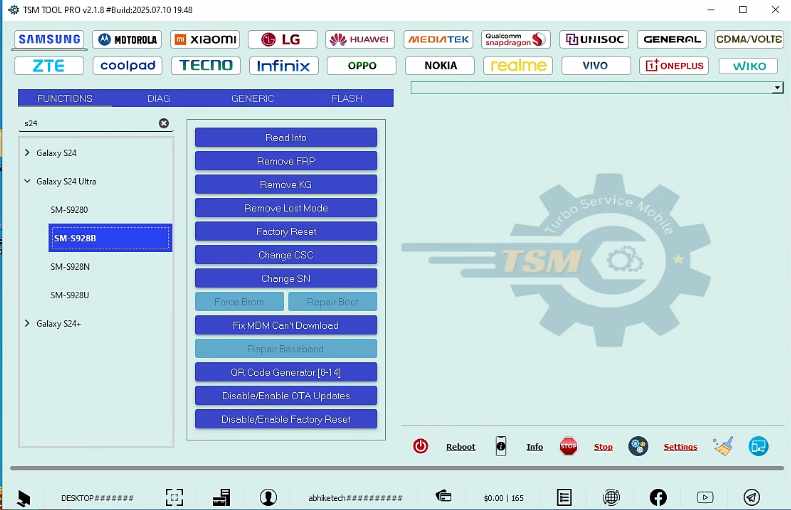The height and width of the screenshot is (510, 791).
Task: Open the Vivo brand section
Action: 596,66
